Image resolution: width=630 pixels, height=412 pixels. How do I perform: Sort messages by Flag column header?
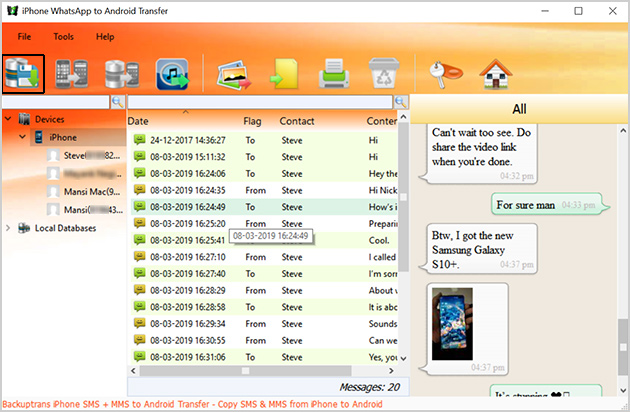[x=252, y=121]
